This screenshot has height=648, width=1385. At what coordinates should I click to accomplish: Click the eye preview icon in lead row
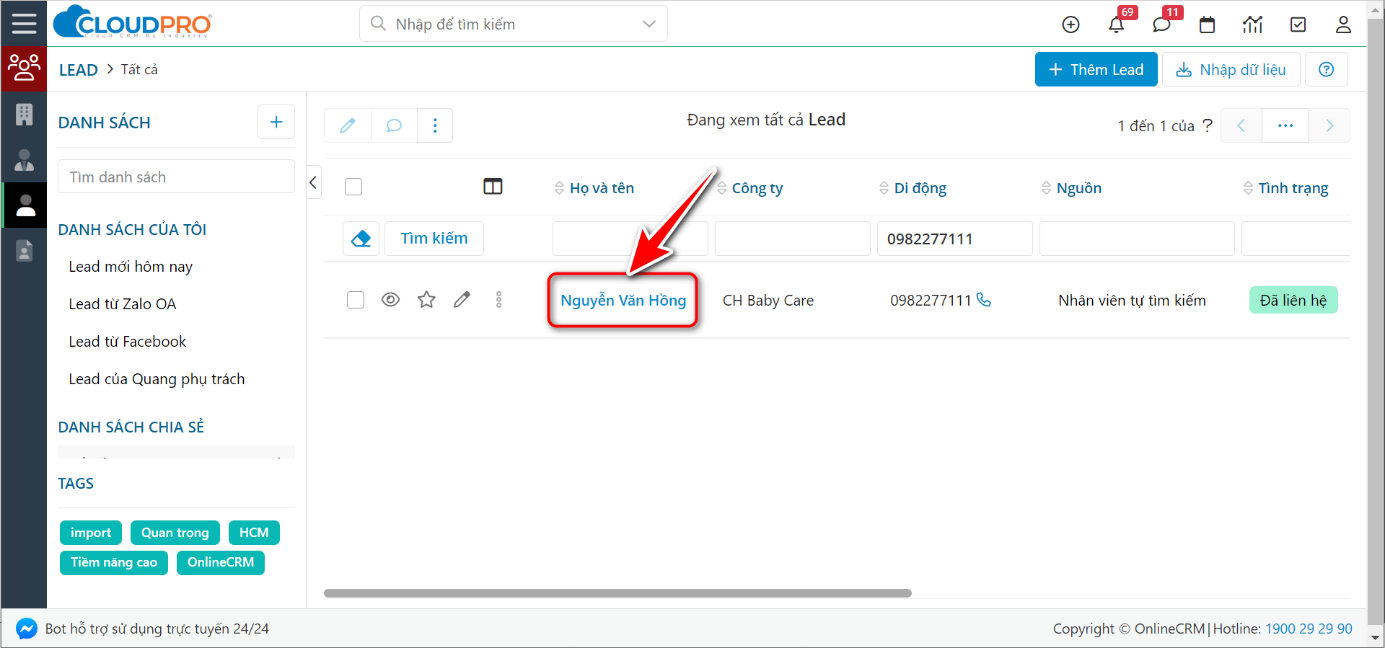point(391,300)
